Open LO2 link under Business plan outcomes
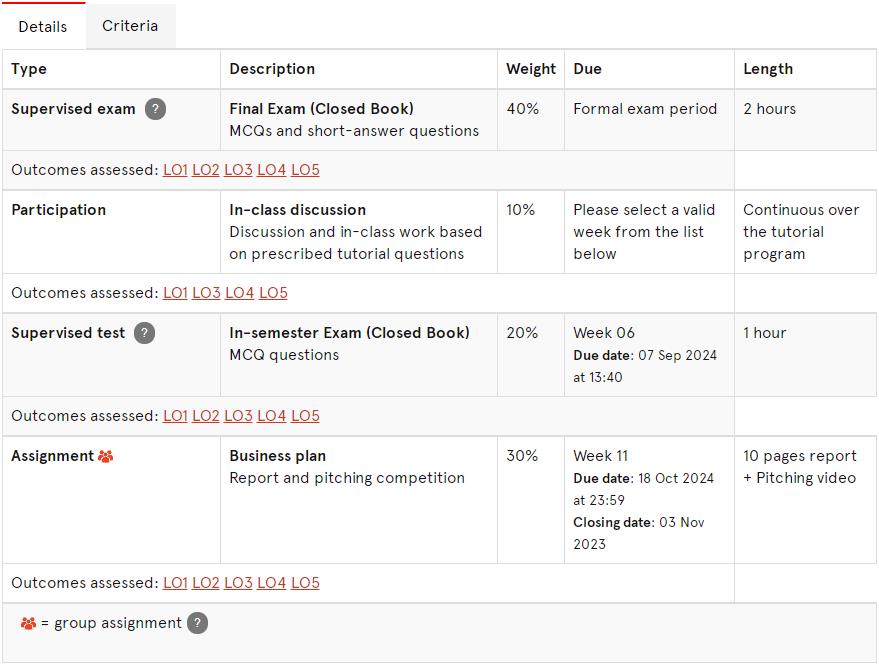This screenshot has width=879, height=665. [x=206, y=583]
